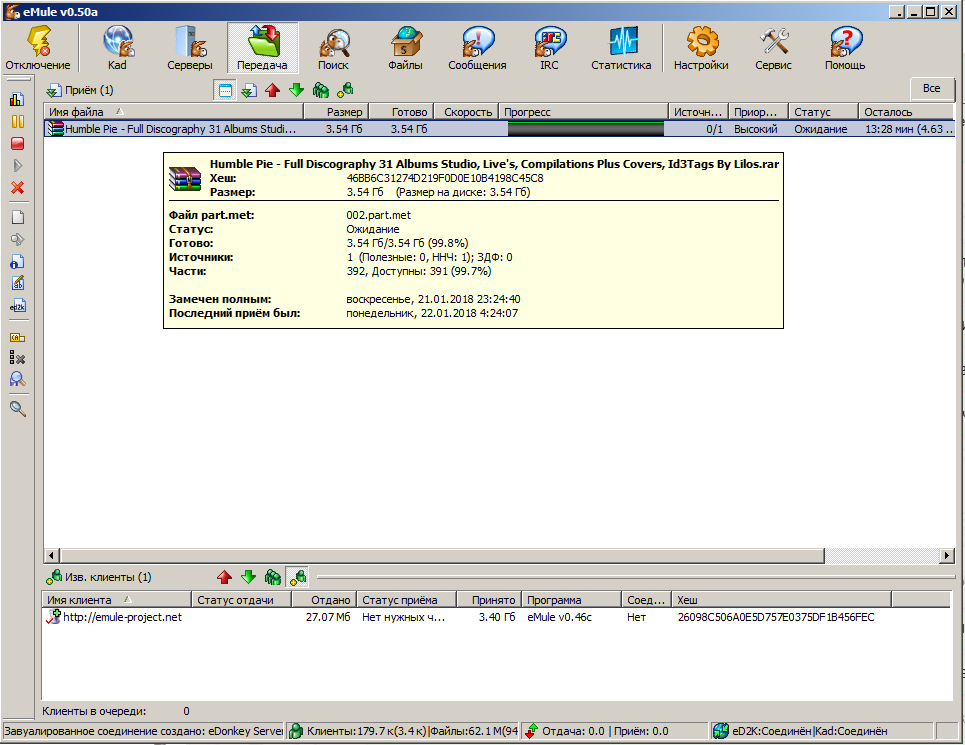Toggle known clients view in bottom pane

click(x=298, y=577)
